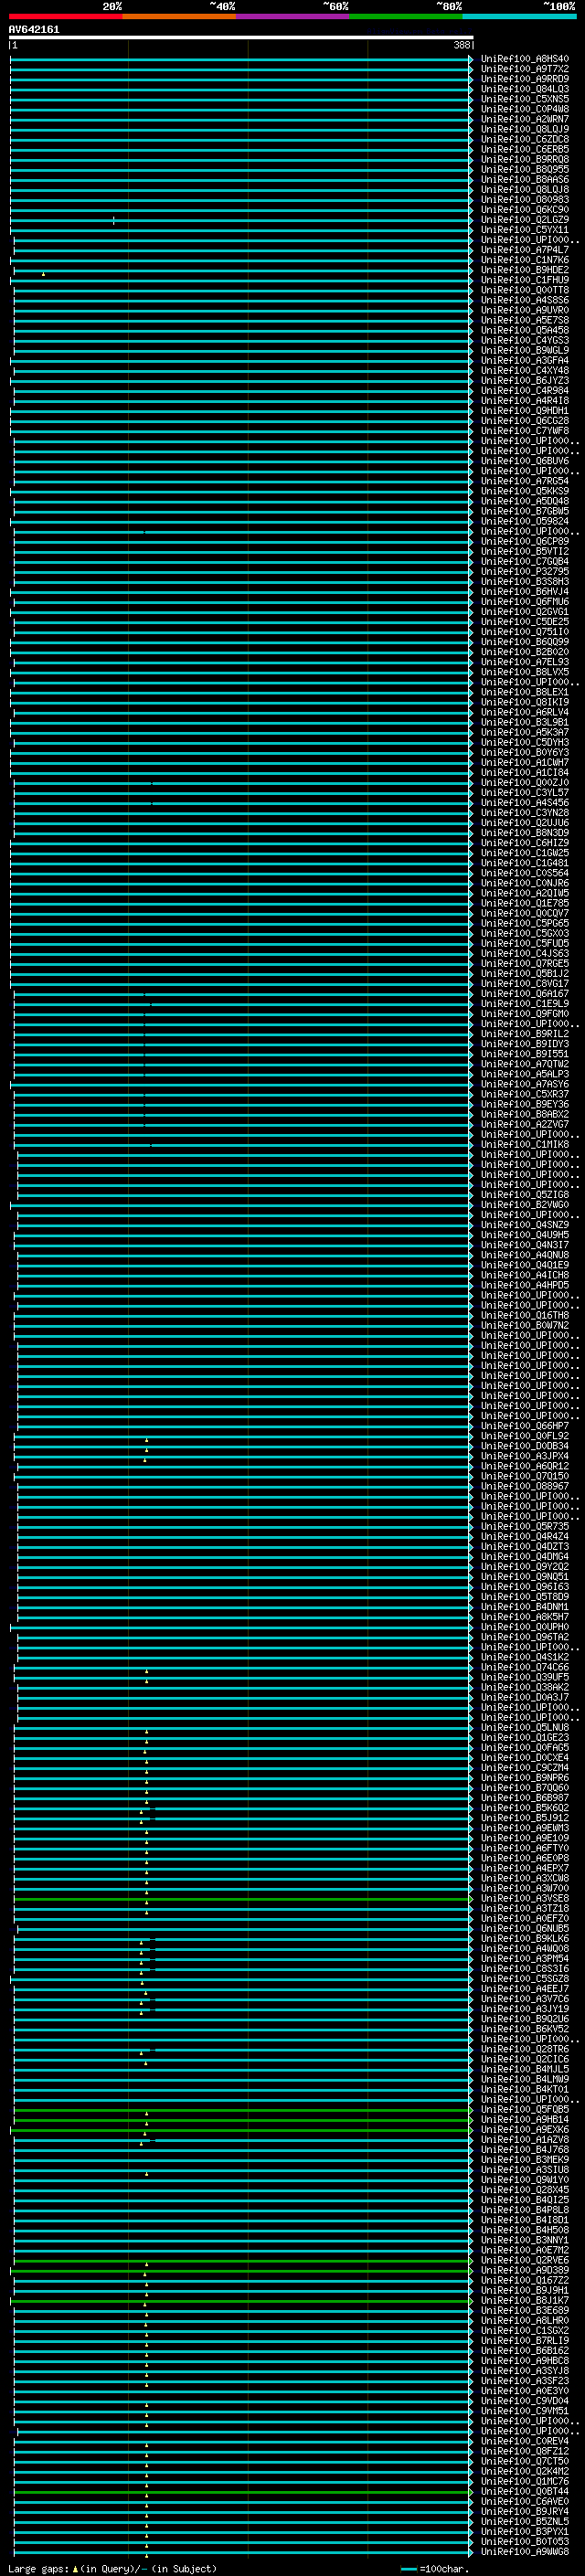Select hit label UniRef100_C6ZDC8
Viewport: 585px width, 2576px height.
525,139
